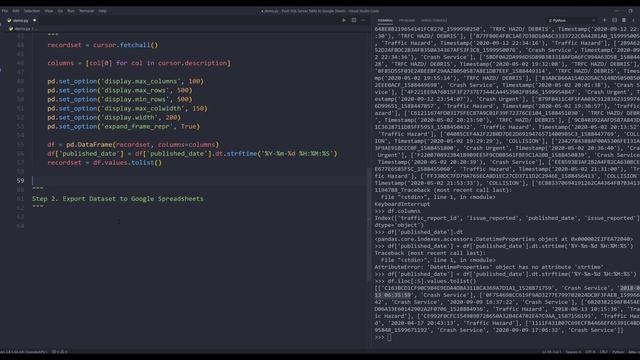The image size is (640, 360).
Task: Open the Edit menu
Action: point(16,11)
